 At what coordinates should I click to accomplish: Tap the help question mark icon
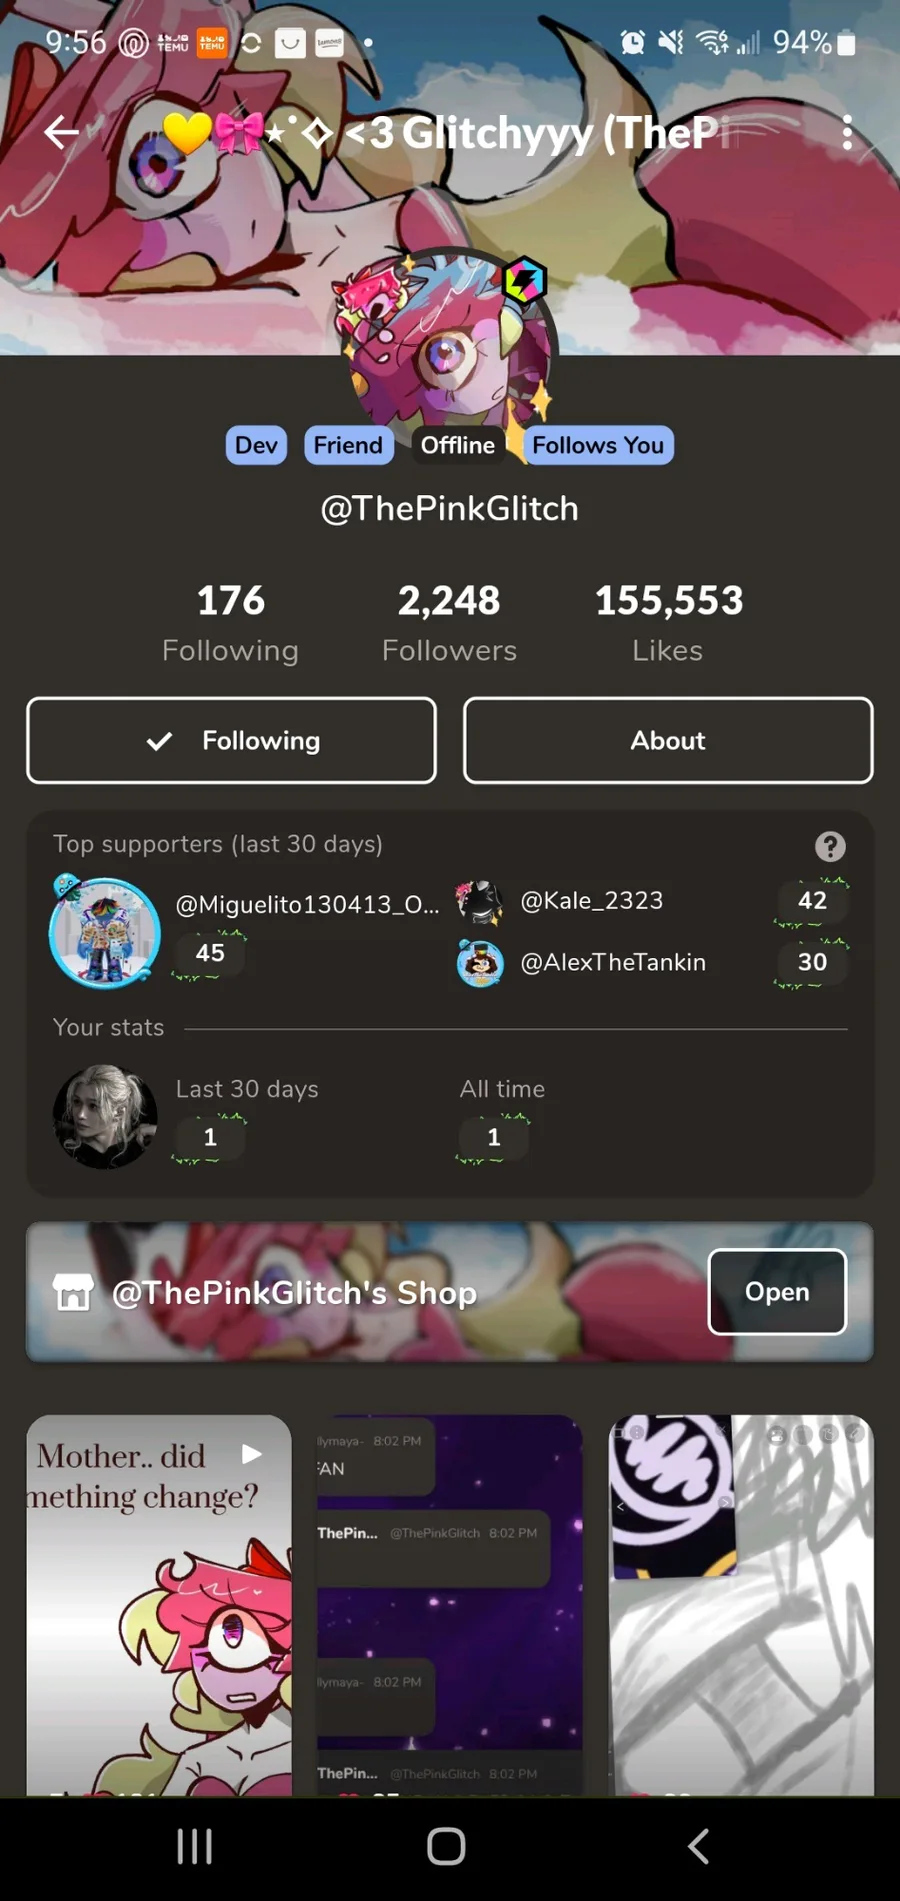pyautogui.click(x=829, y=846)
